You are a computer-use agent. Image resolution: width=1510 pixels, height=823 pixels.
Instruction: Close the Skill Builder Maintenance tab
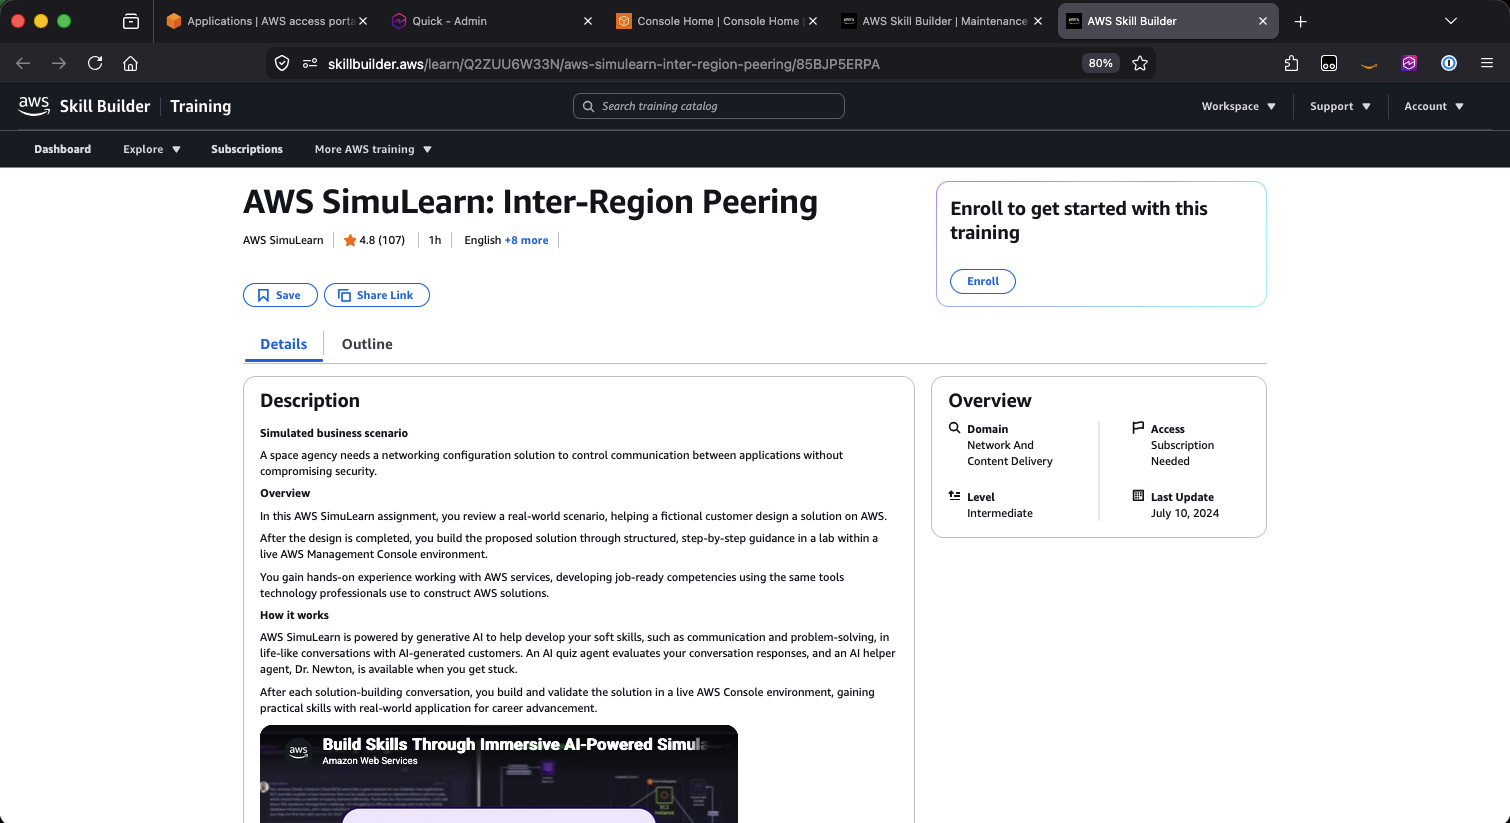pyautogui.click(x=1038, y=21)
